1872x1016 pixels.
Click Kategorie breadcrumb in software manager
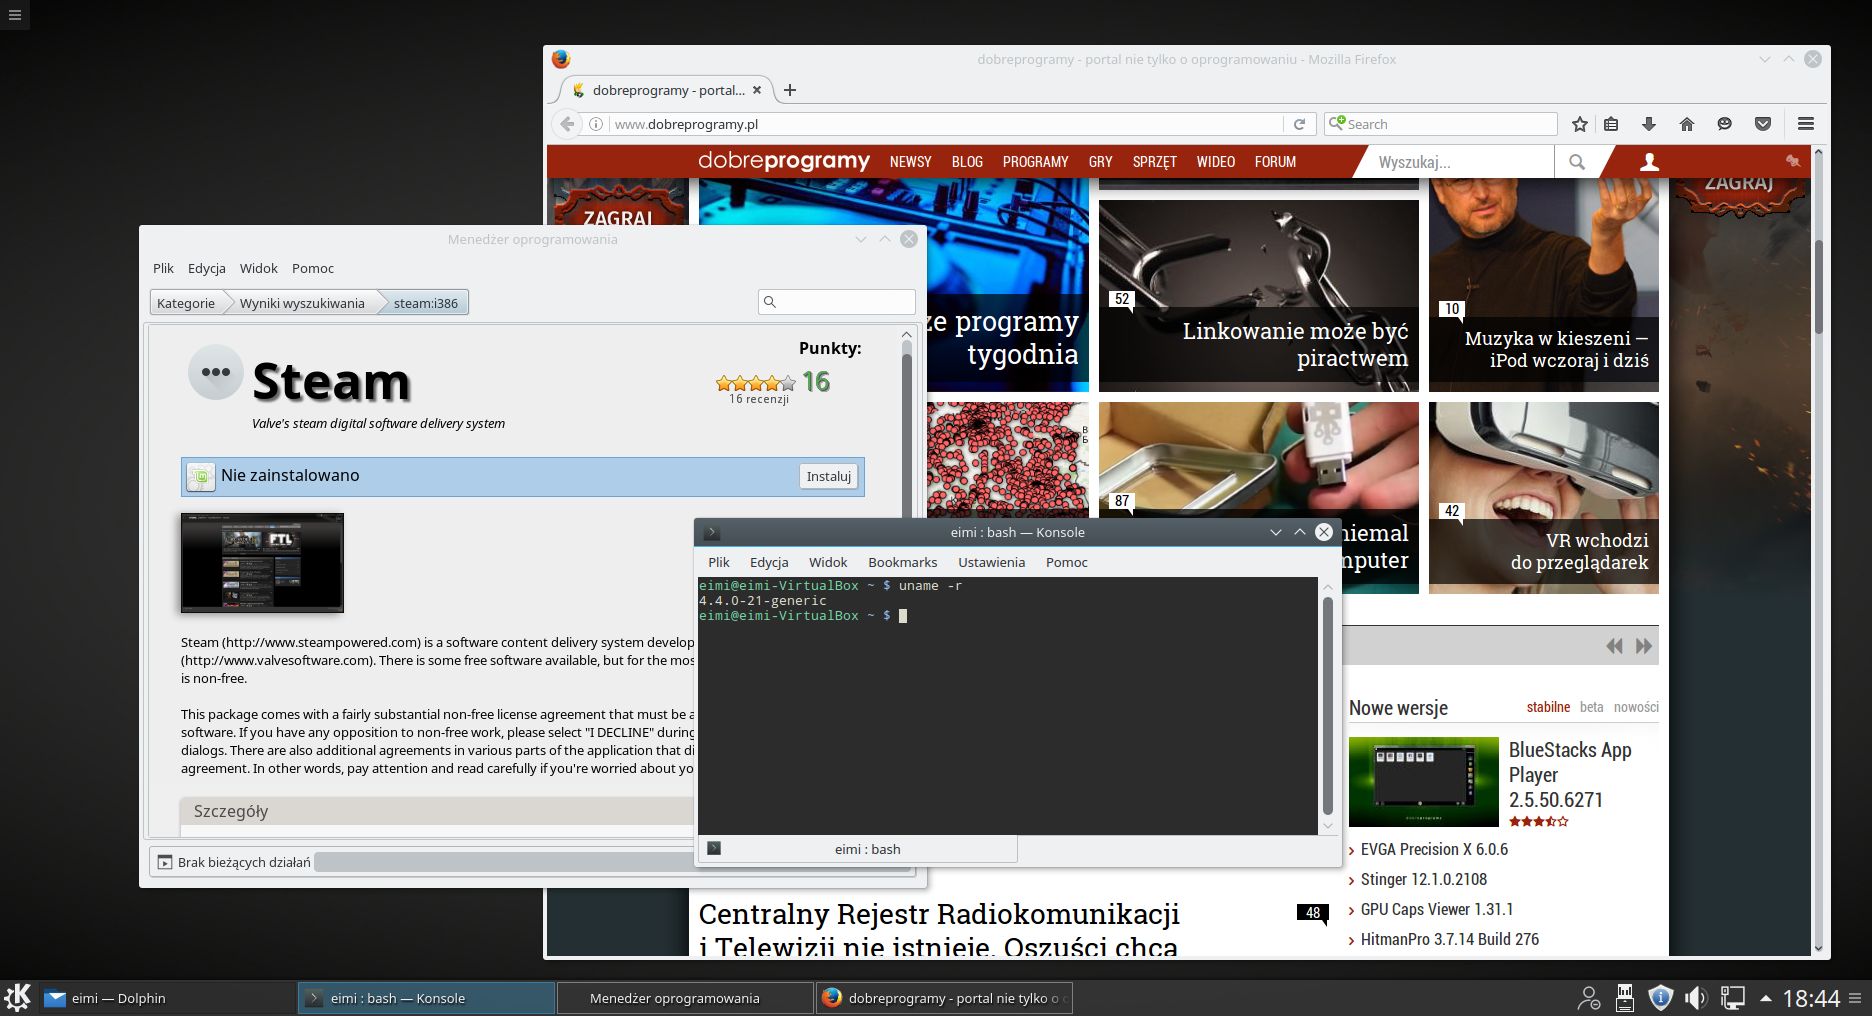click(x=186, y=303)
